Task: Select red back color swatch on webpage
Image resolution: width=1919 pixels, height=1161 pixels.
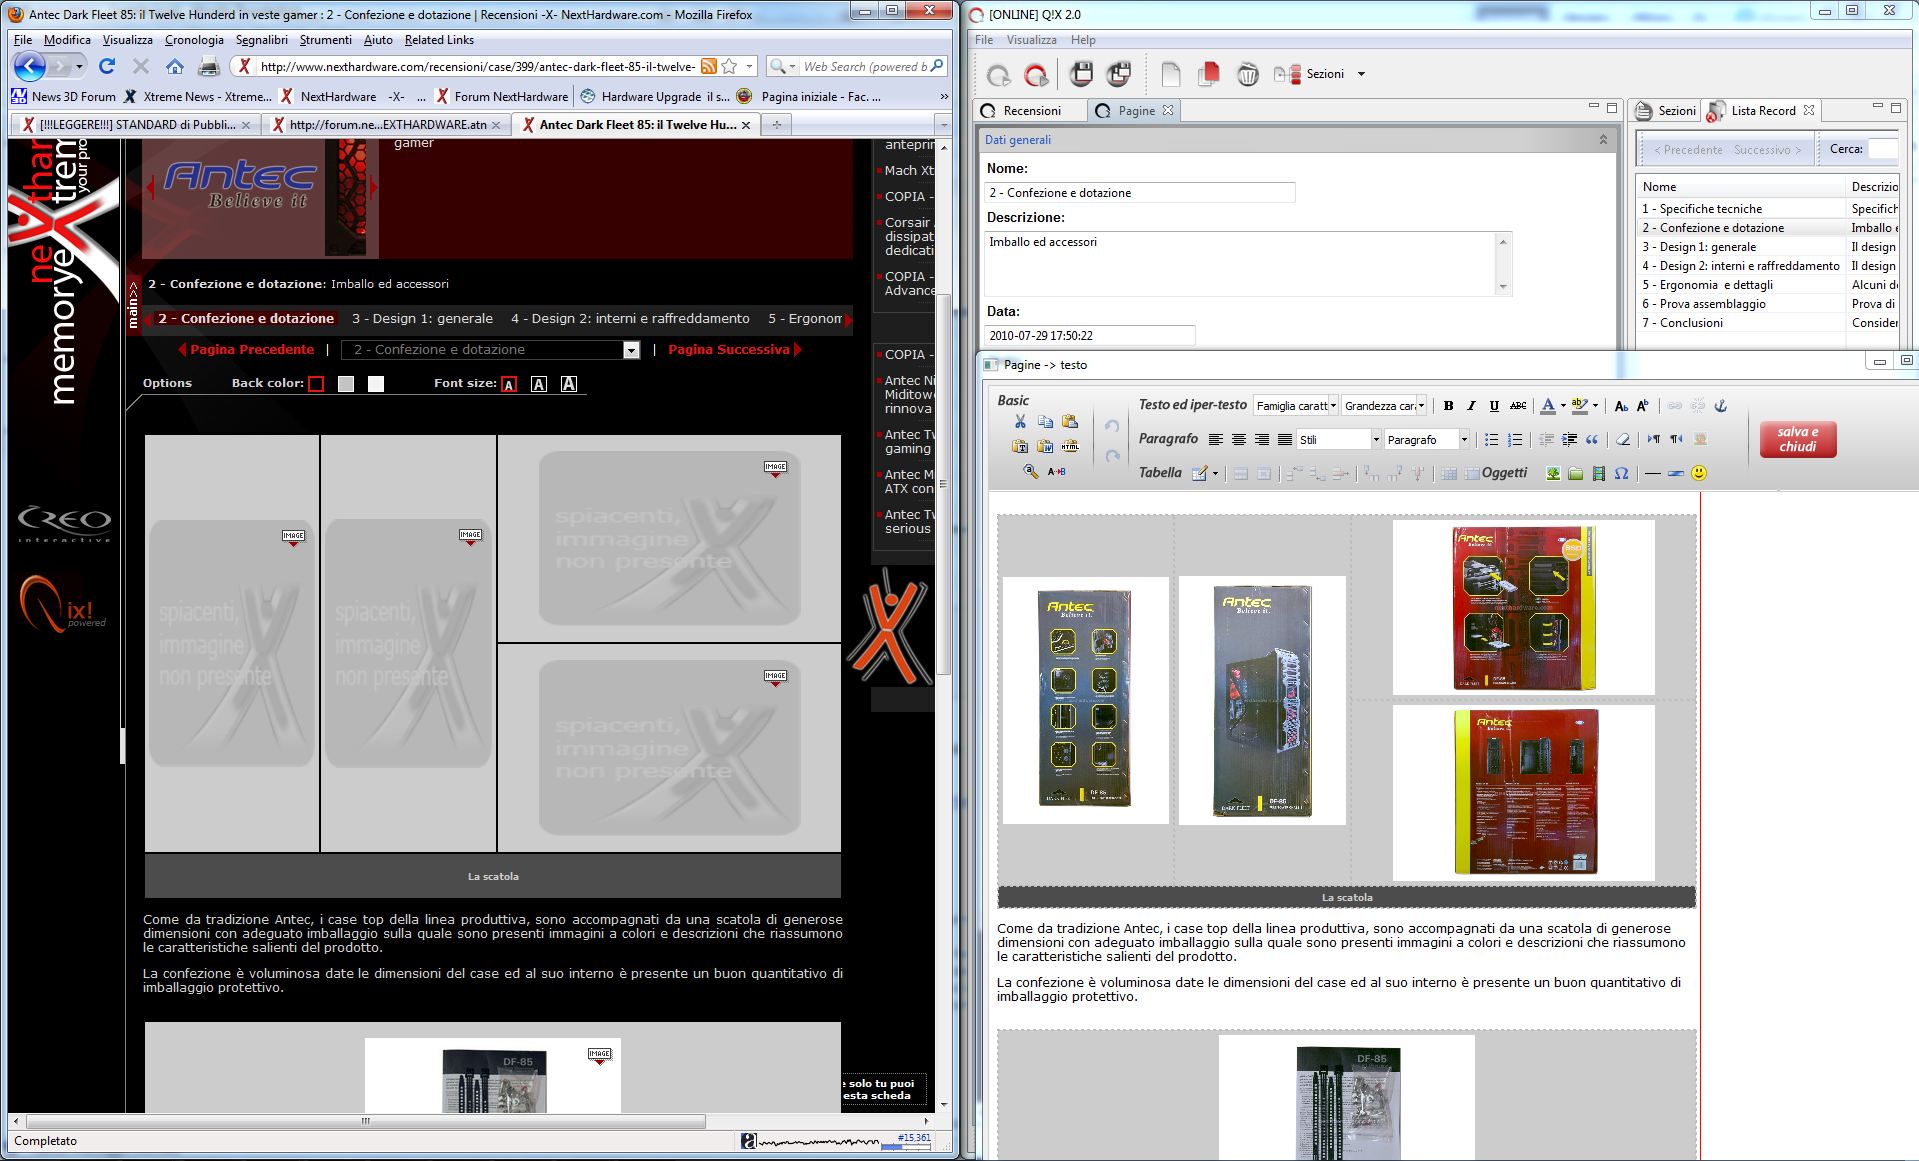Action: point(316,384)
